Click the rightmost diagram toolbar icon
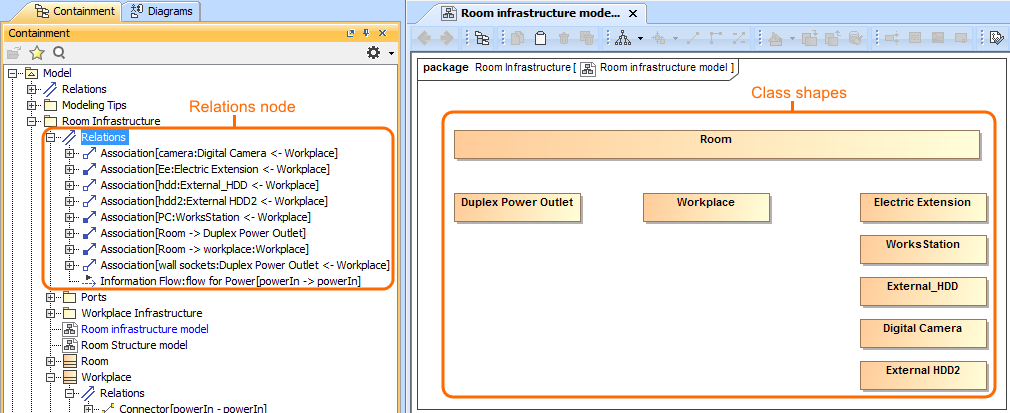The width and height of the screenshot is (1010, 413). point(996,39)
